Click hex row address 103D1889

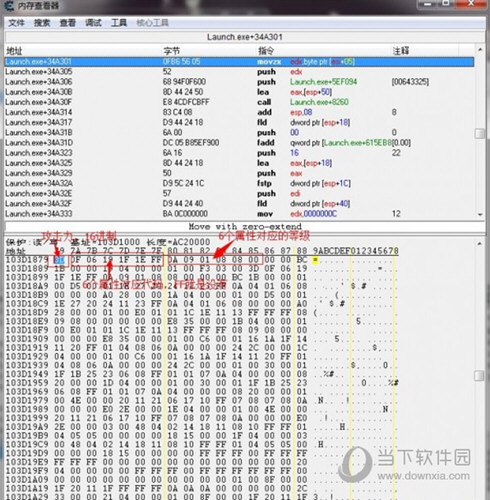pos(27,269)
